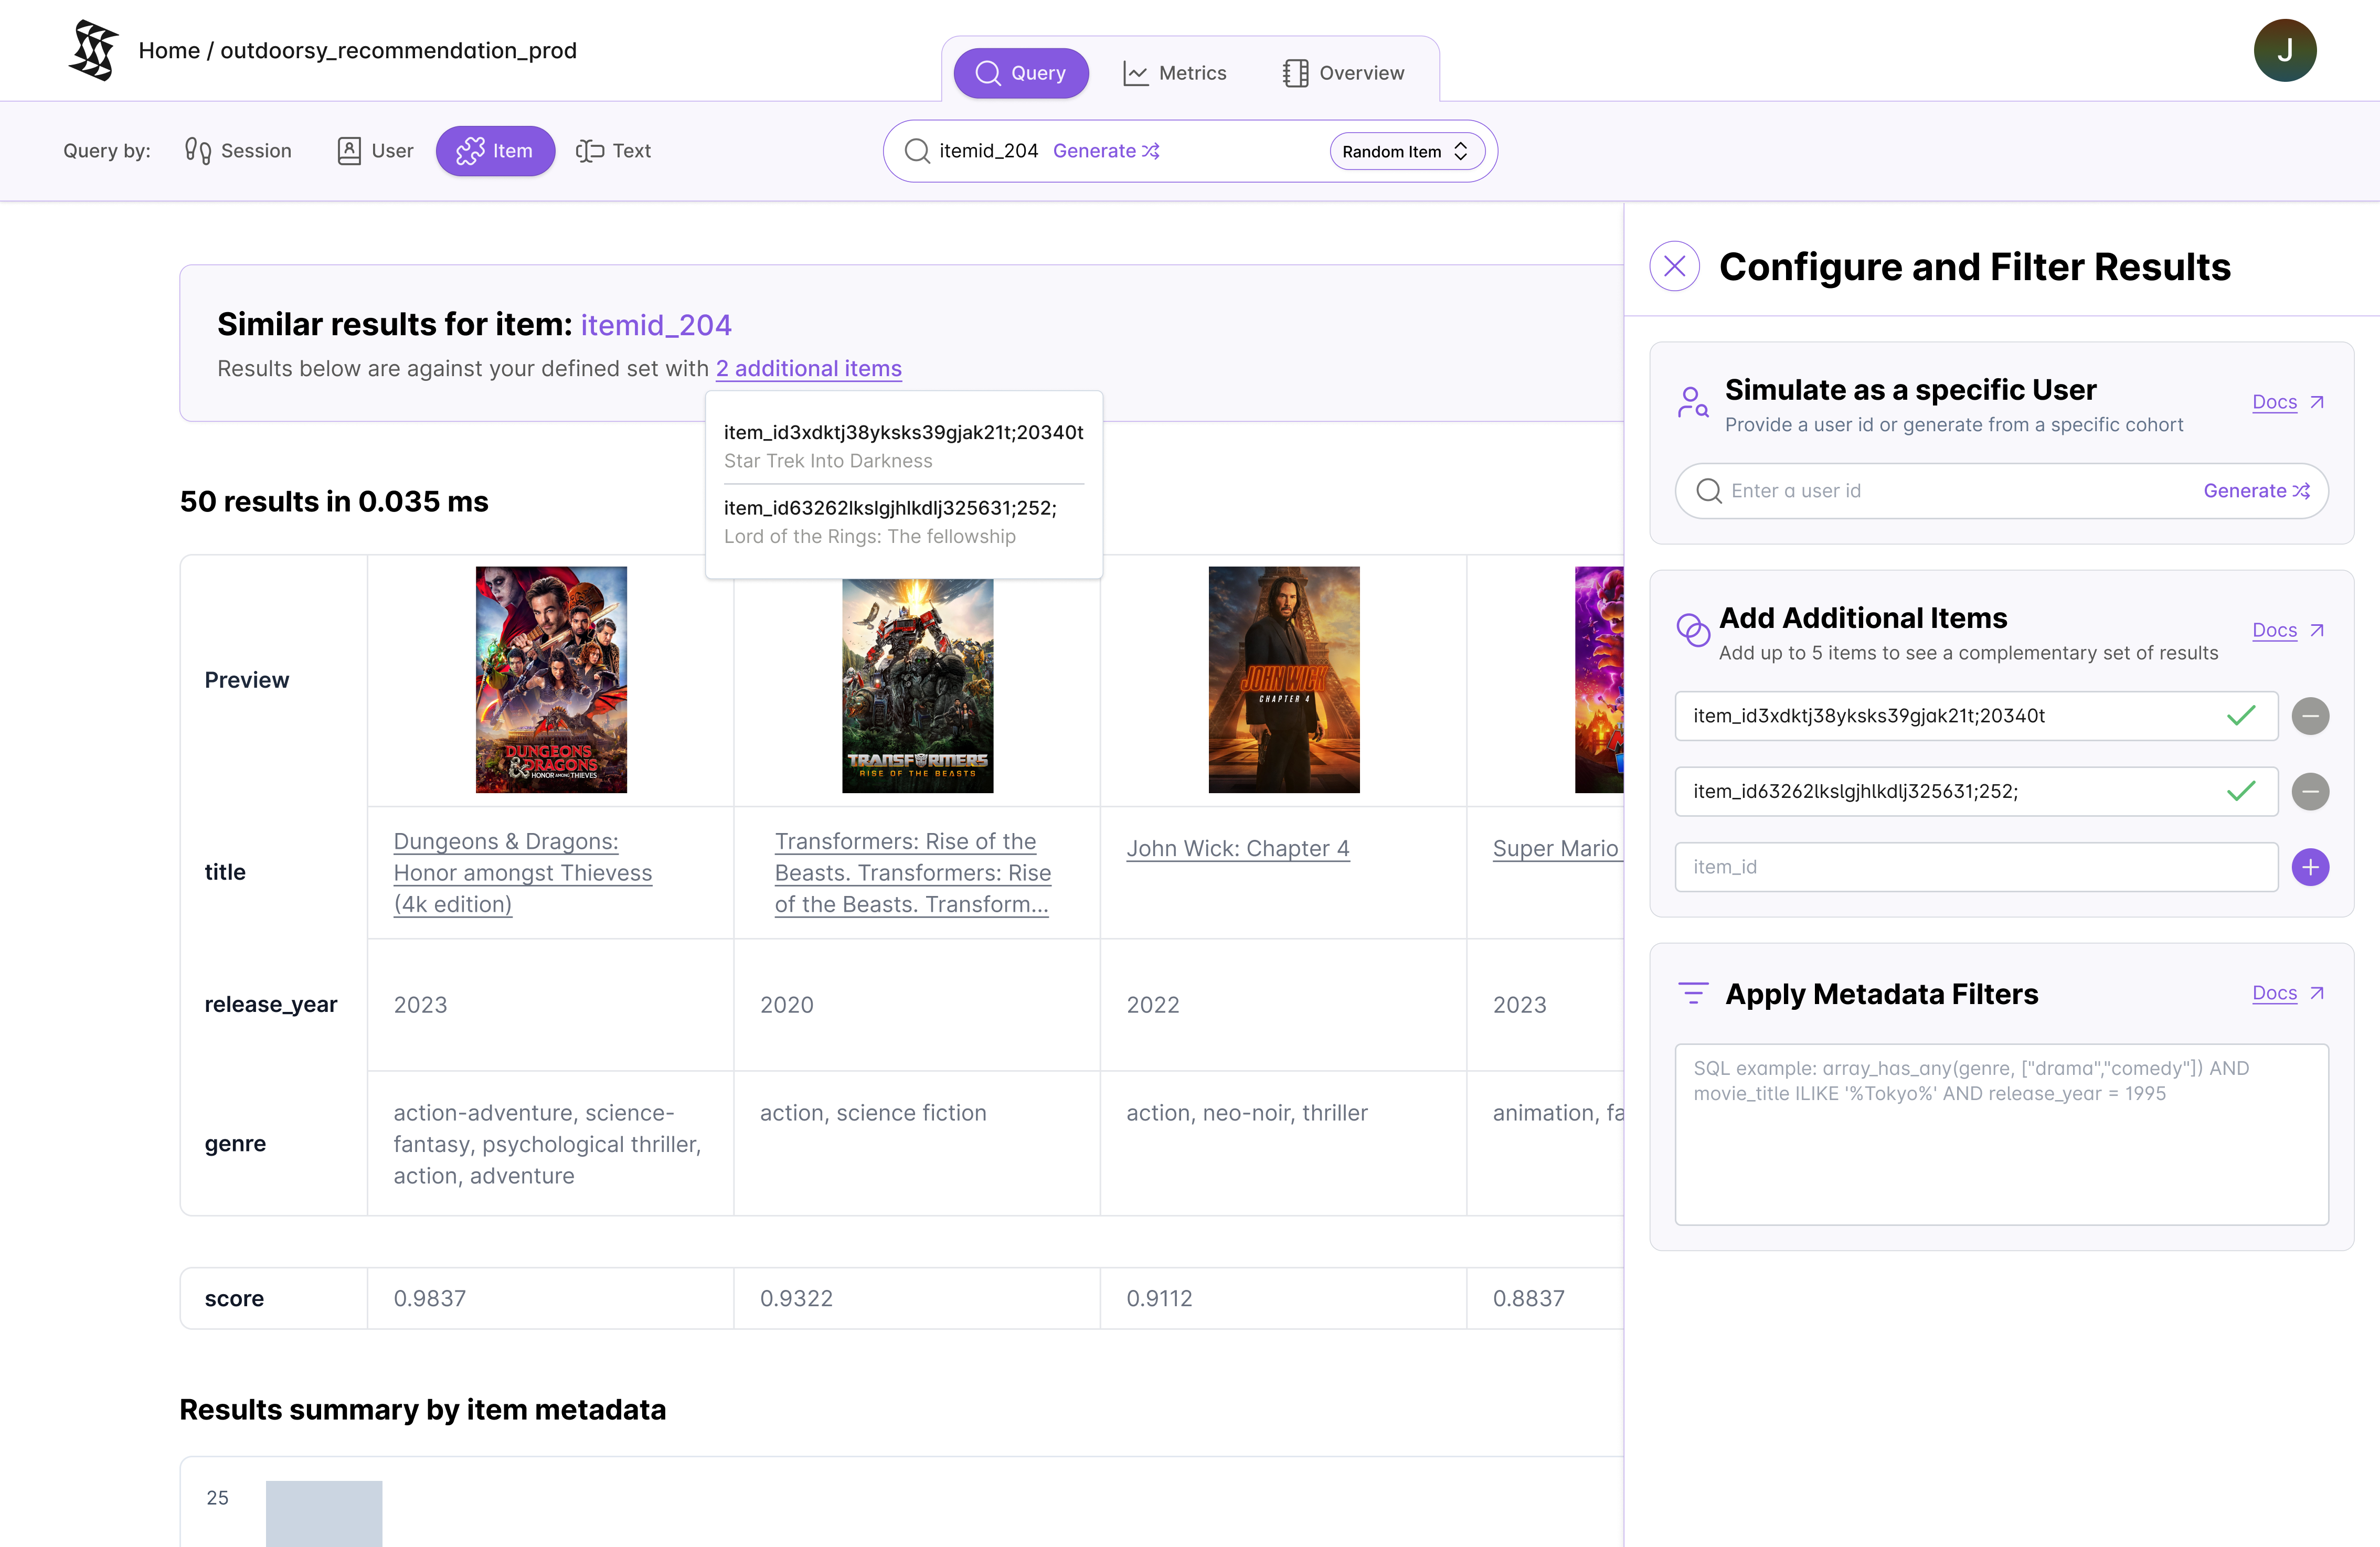The image size is (2380, 1547).
Task: Open Docs link for Add Additional Items
Action: pos(2274,630)
